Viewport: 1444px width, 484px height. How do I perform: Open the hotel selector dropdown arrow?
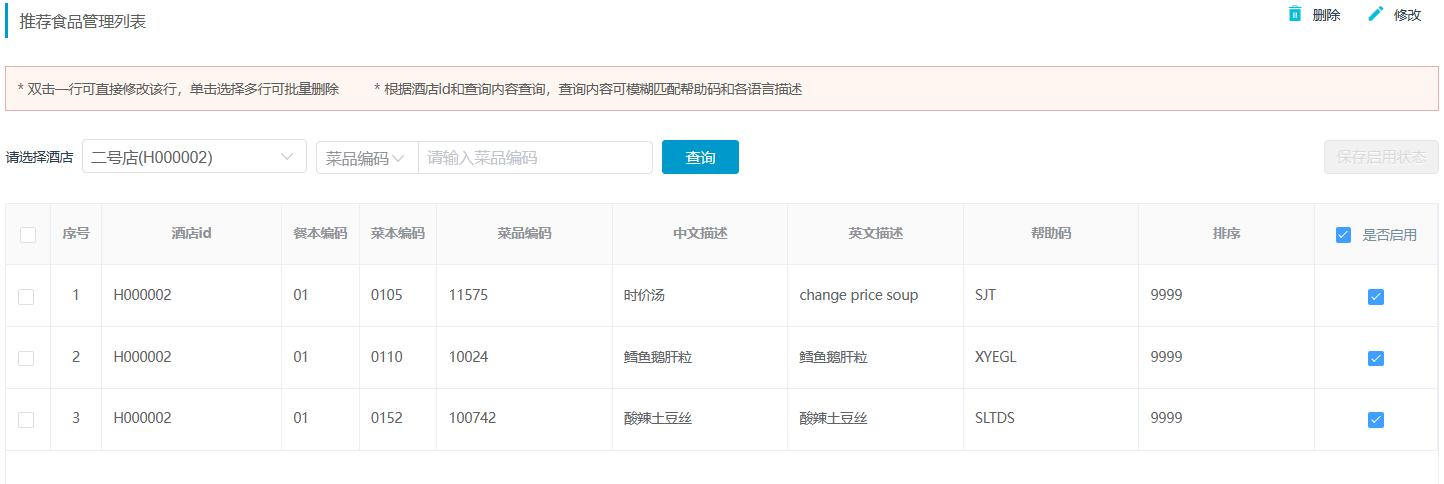coord(288,157)
